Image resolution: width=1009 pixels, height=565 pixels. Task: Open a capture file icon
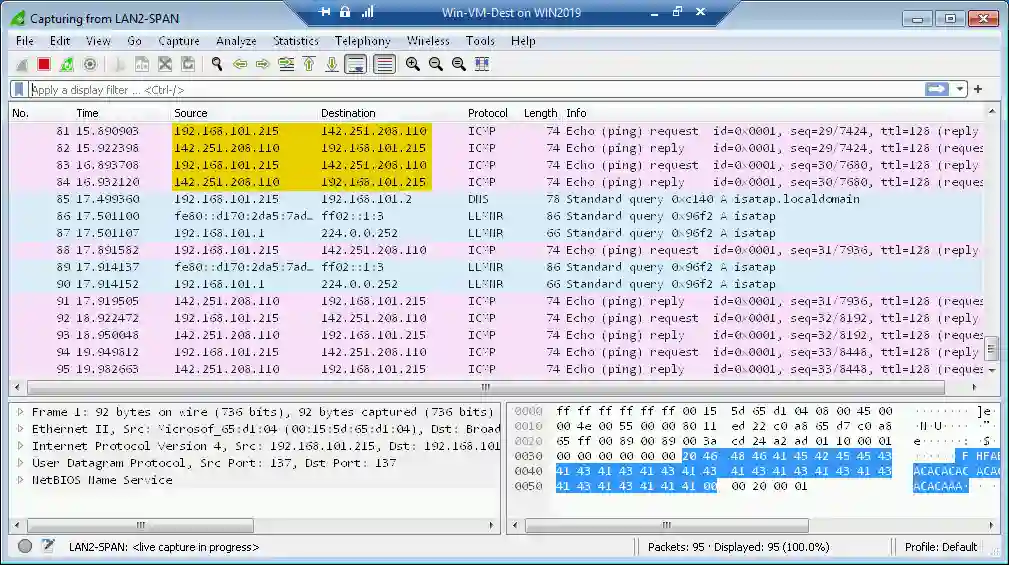click(x=119, y=64)
